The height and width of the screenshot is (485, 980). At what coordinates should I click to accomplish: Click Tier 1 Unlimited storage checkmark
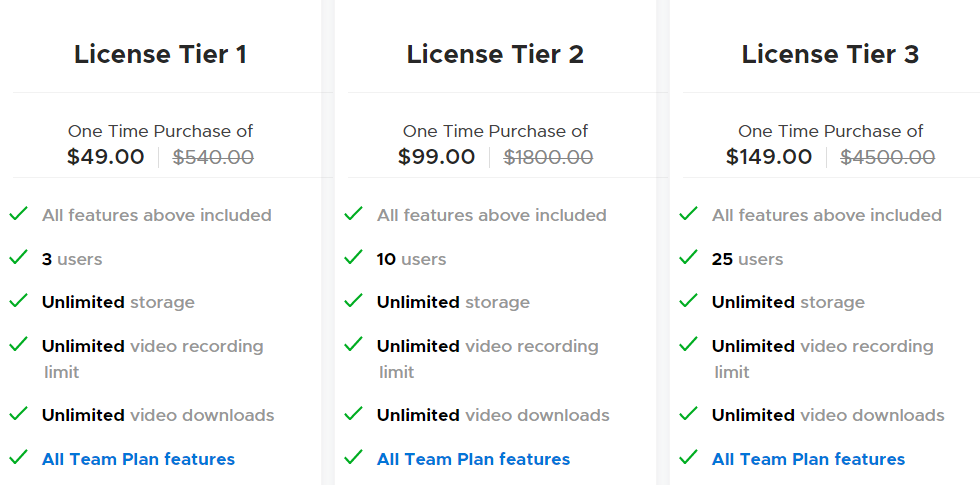point(19,301)
